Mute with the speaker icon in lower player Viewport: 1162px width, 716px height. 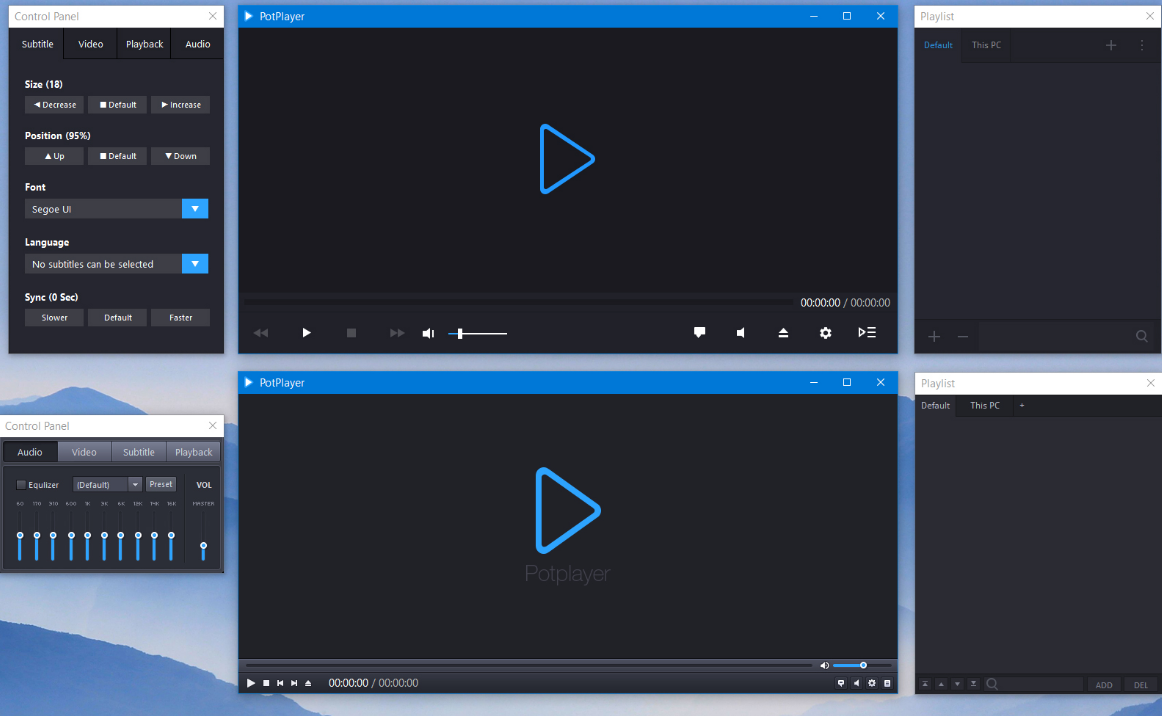coord(824,666)
